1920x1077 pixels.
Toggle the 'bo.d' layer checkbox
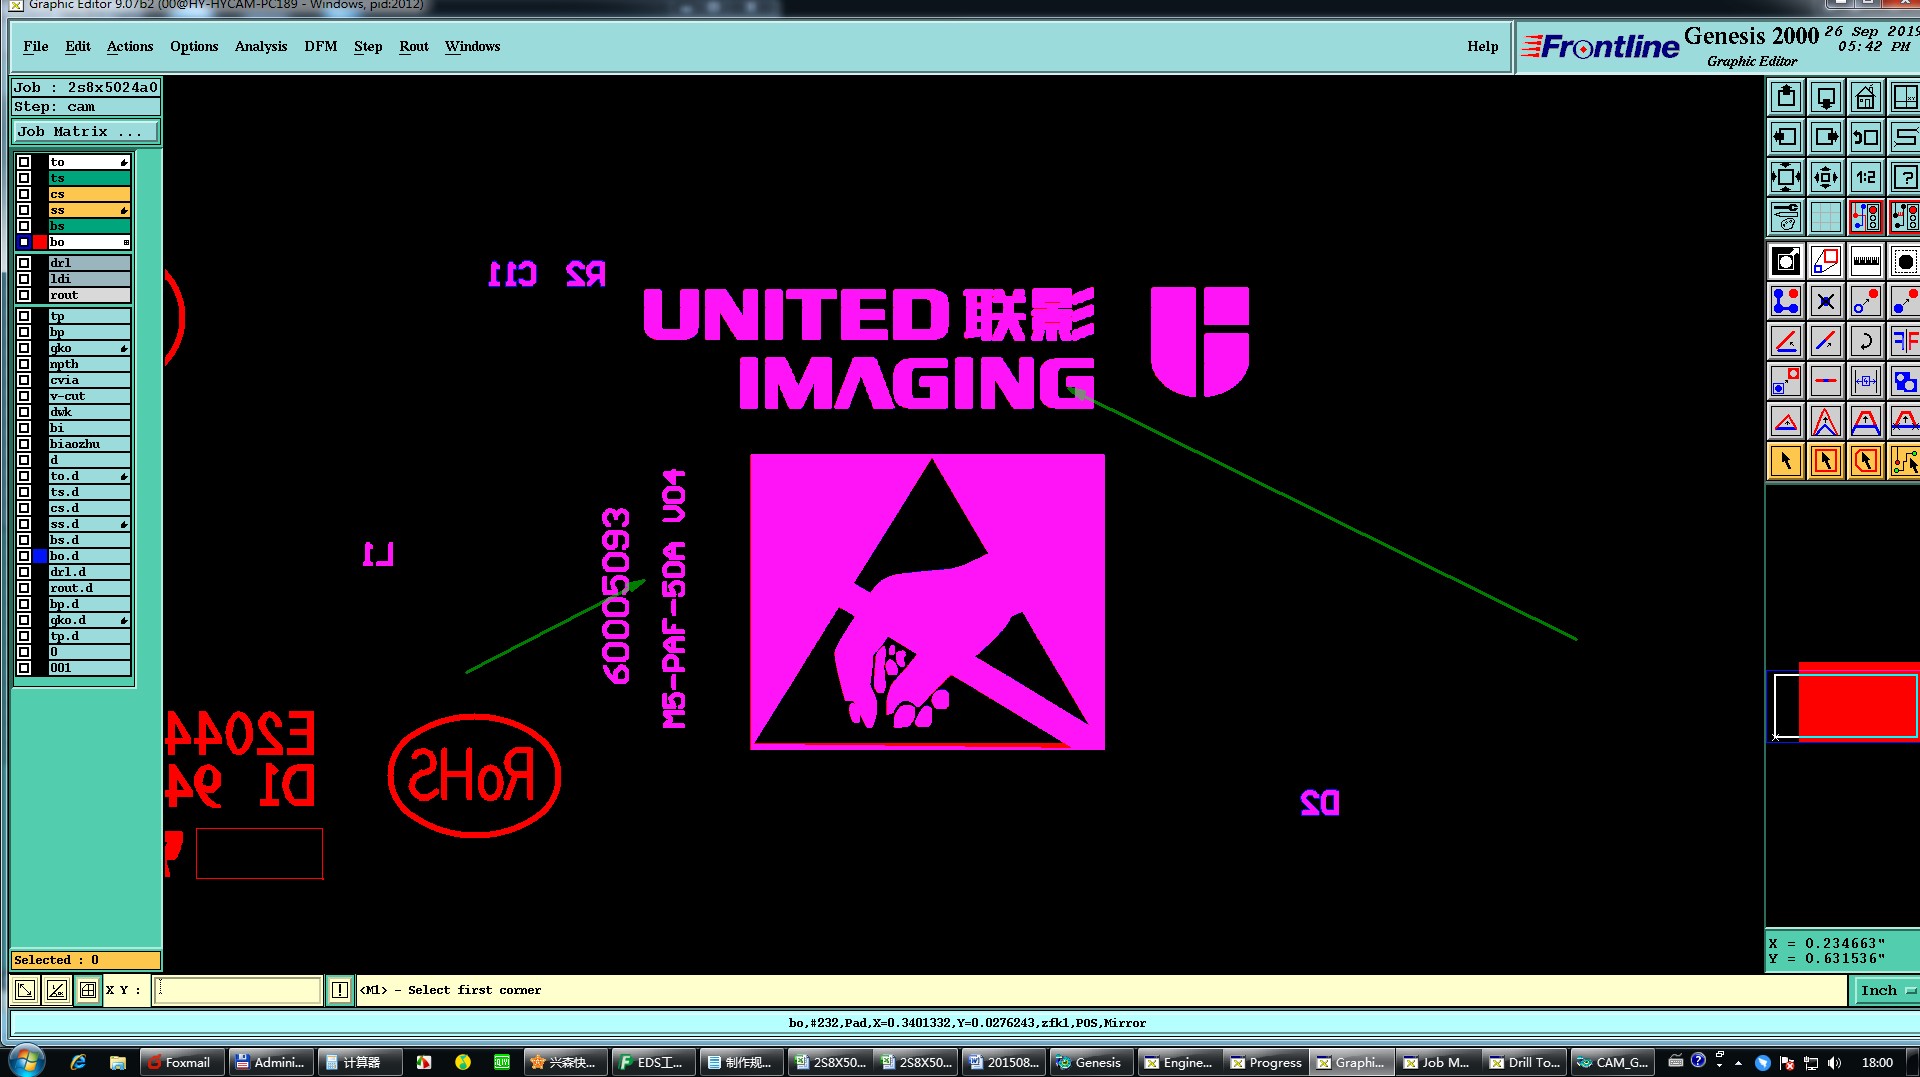pyautogui.click(x=24, y=556)
